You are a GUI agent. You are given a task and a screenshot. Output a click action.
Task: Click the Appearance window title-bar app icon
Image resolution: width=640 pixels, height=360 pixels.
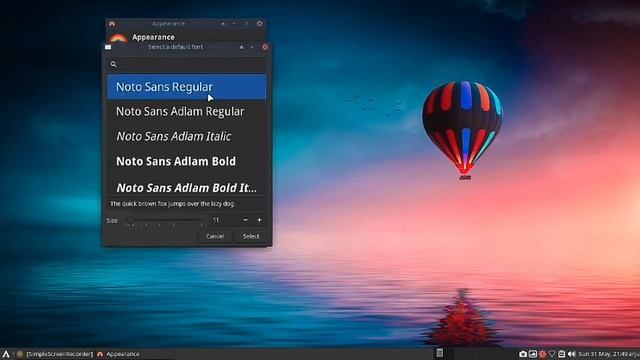(112, 24)
